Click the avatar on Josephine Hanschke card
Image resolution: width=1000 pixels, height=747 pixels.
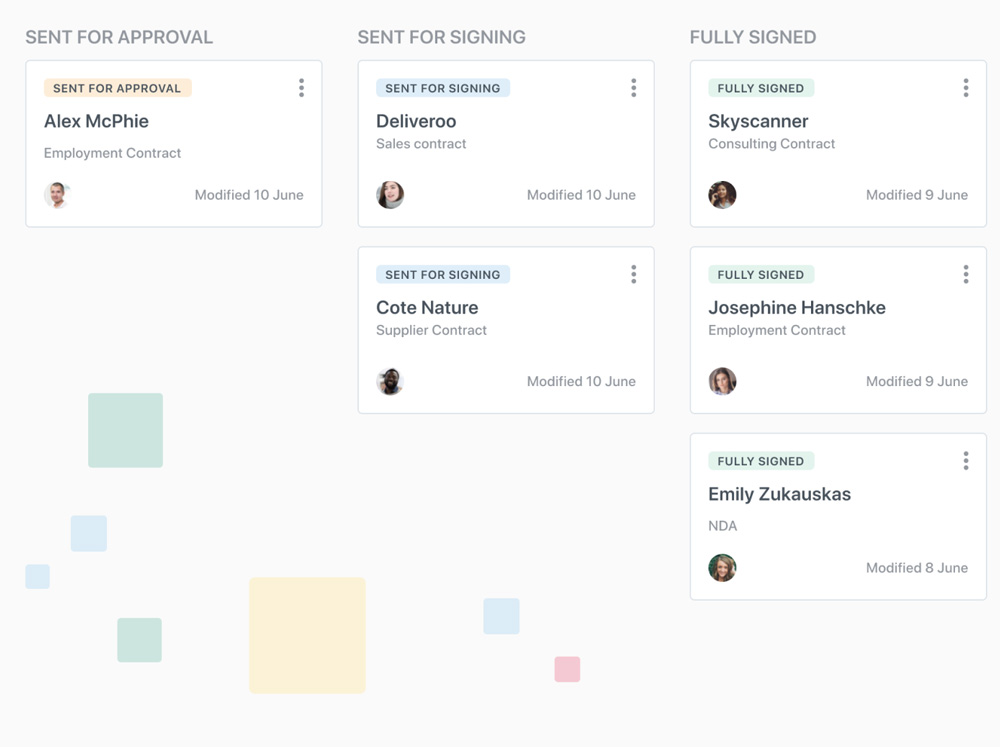pos(722,381)
